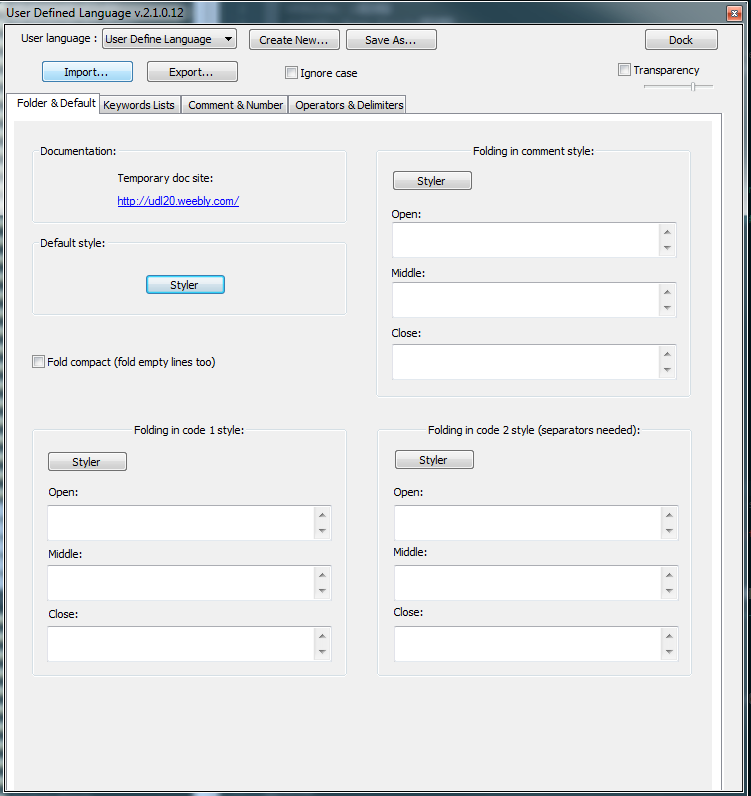Click up arrow of comment style Middle field

tap(667, 292)
